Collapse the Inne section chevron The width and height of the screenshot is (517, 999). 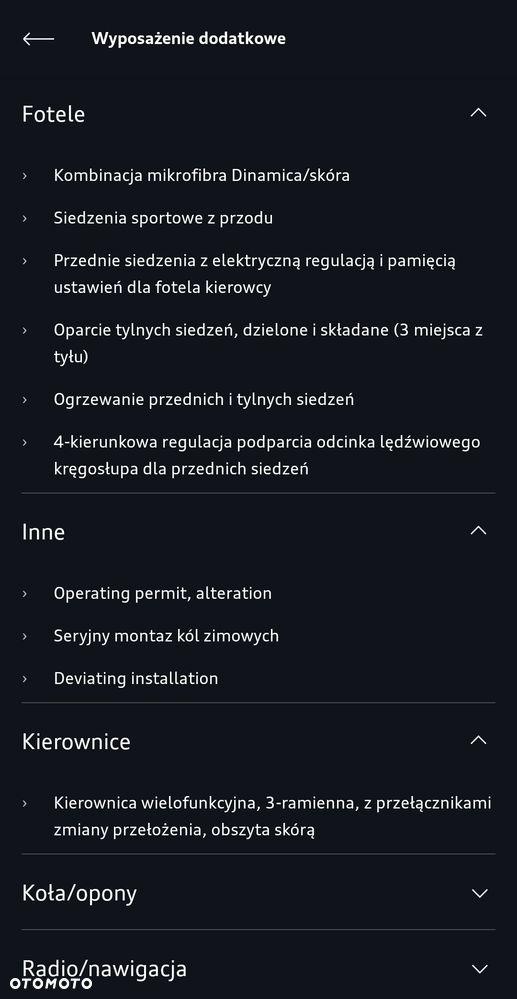pos(478,530)
